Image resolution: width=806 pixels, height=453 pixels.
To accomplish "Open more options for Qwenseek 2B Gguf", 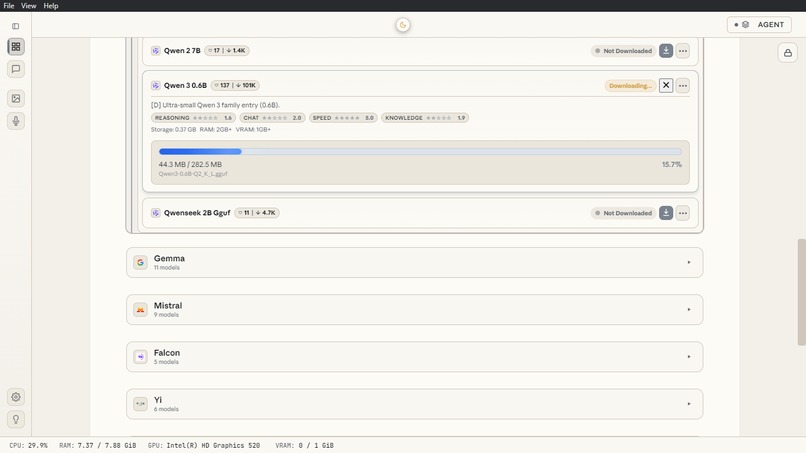I will (683, 213).
